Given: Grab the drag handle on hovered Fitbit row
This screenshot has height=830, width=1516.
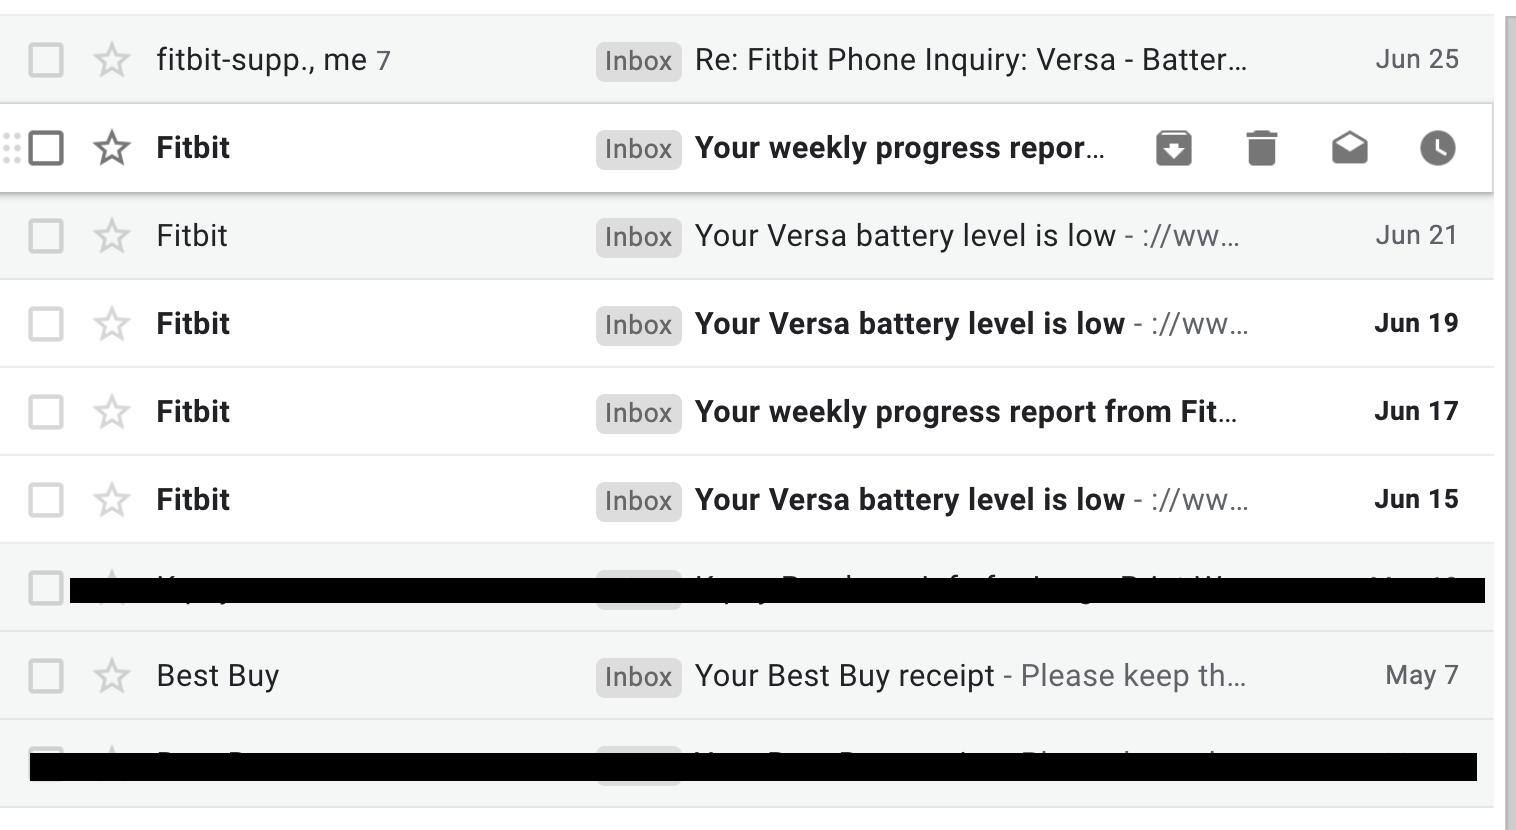Looking at the screenshot, I should (x=12, y=148).
